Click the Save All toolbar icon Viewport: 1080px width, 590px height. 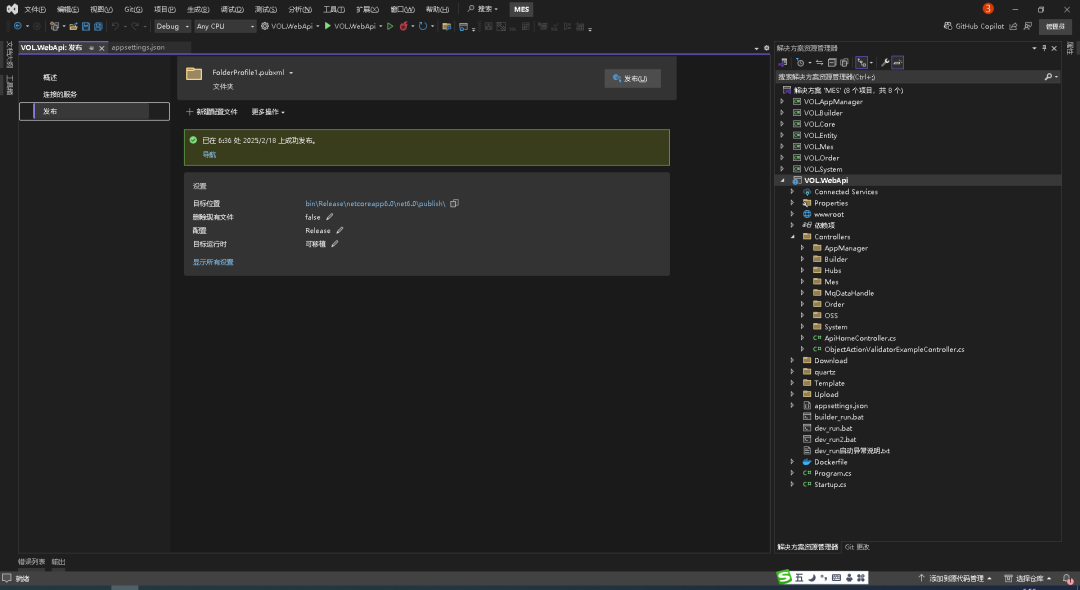click(x=97, y=26)
